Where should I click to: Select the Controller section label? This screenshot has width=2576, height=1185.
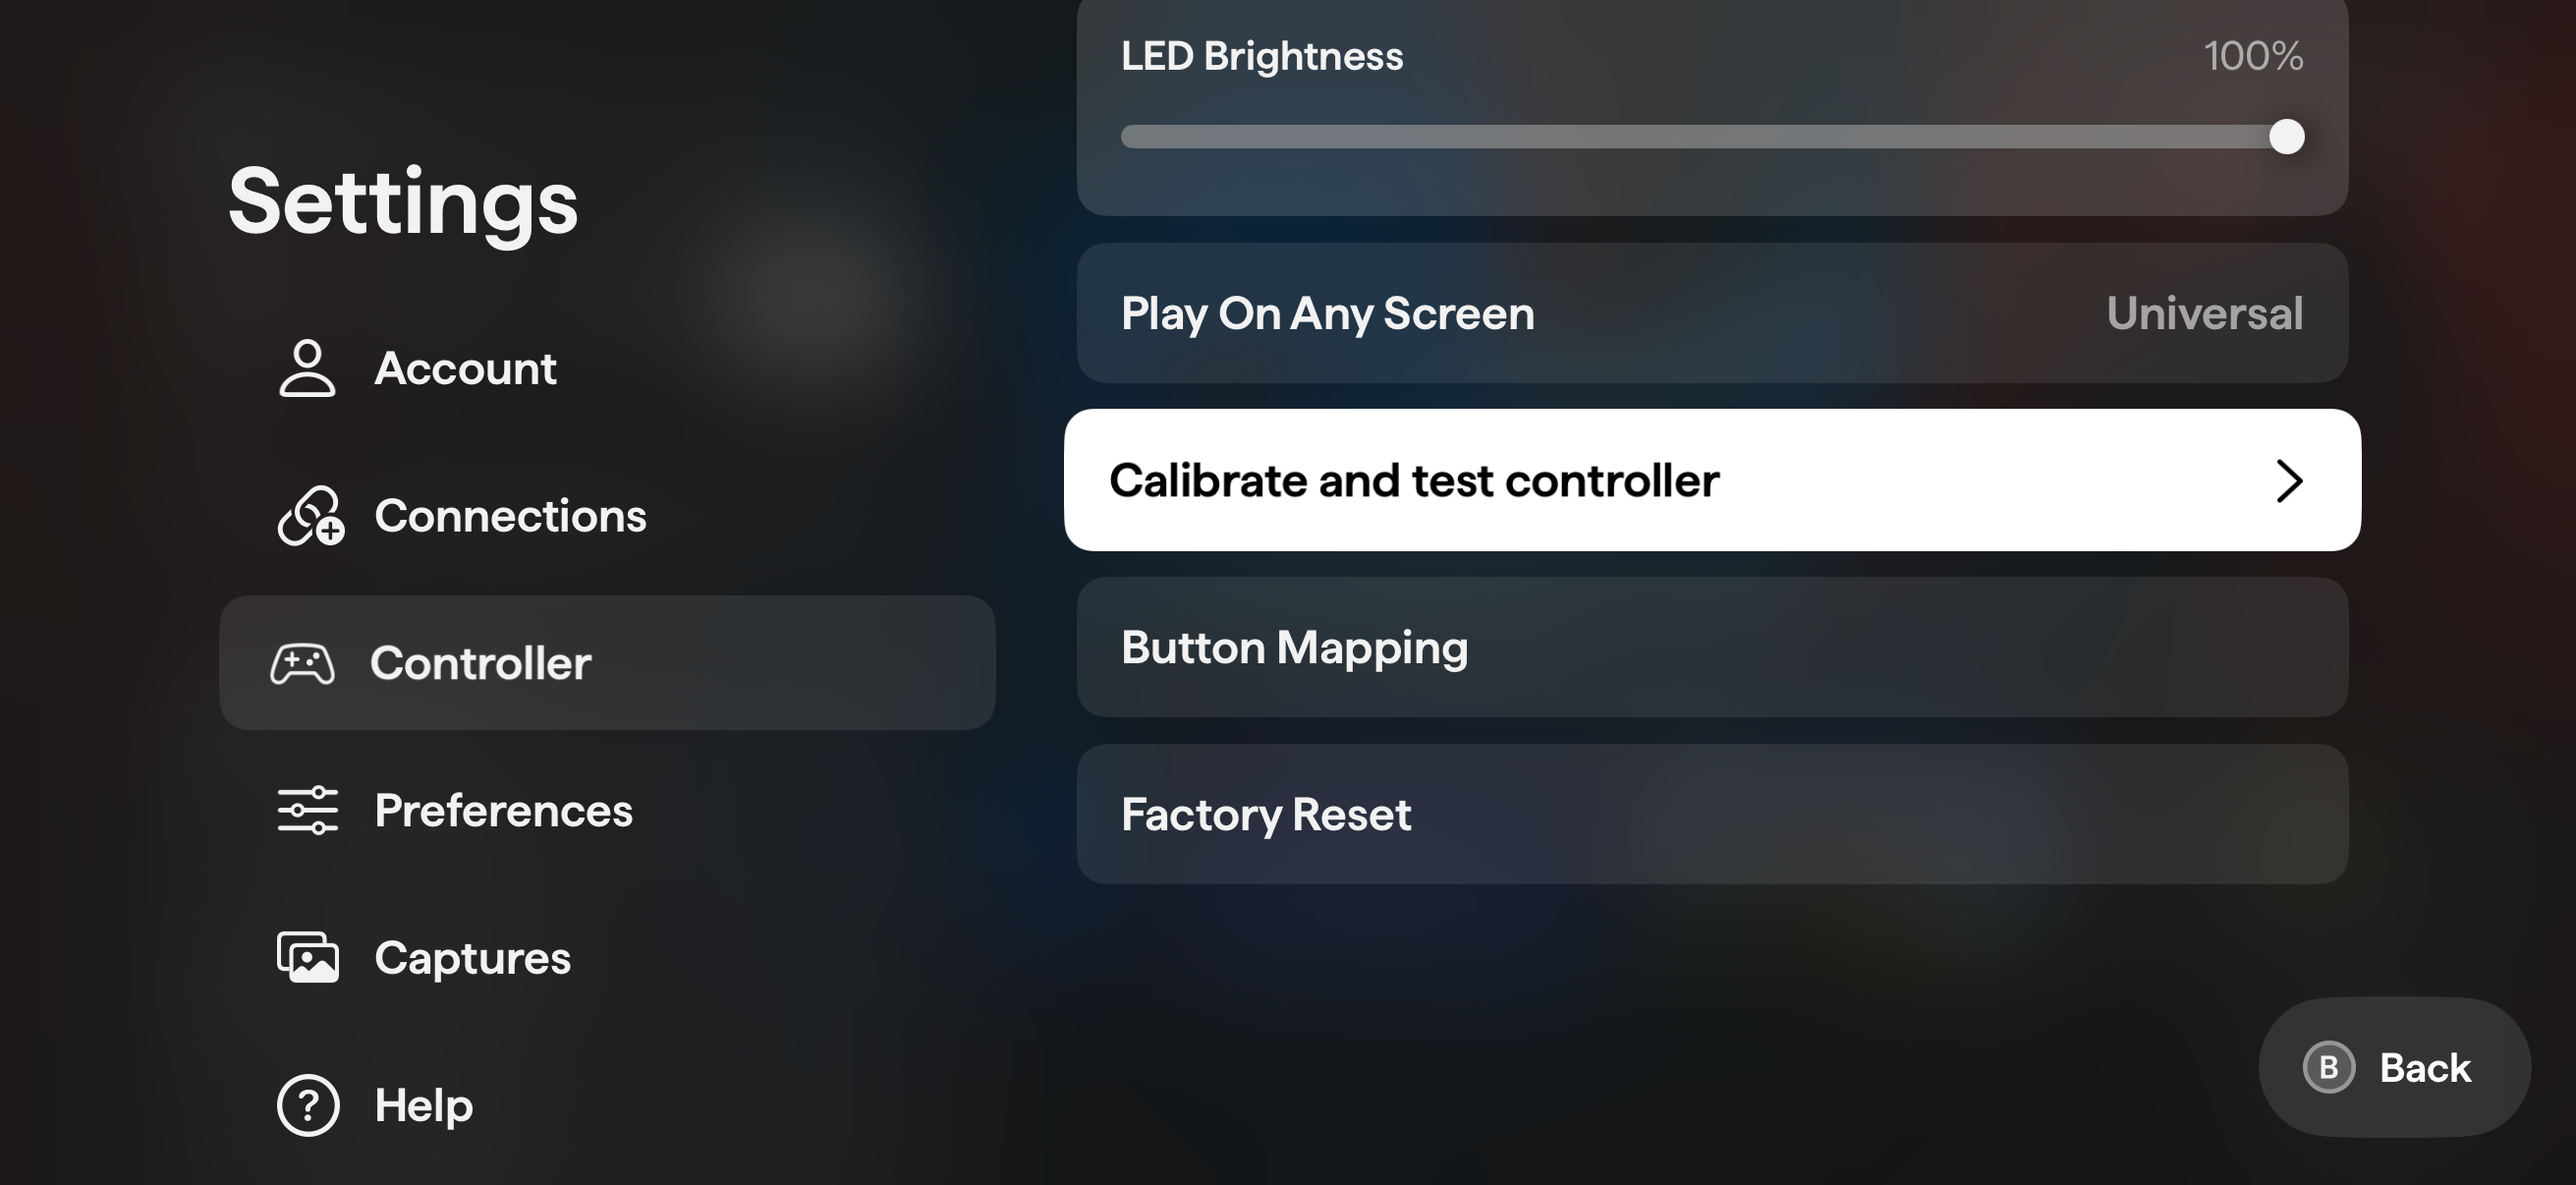(x=481, y=663)
